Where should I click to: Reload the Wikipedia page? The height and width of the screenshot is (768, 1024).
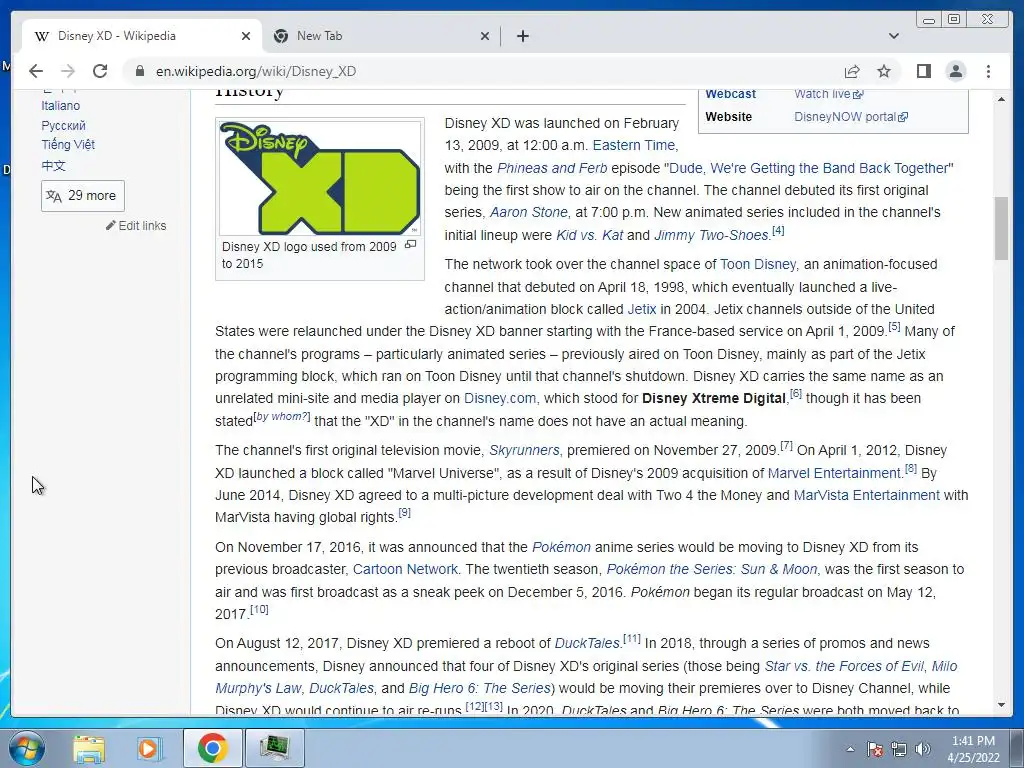pyautogui.click(x=100, y=71)
